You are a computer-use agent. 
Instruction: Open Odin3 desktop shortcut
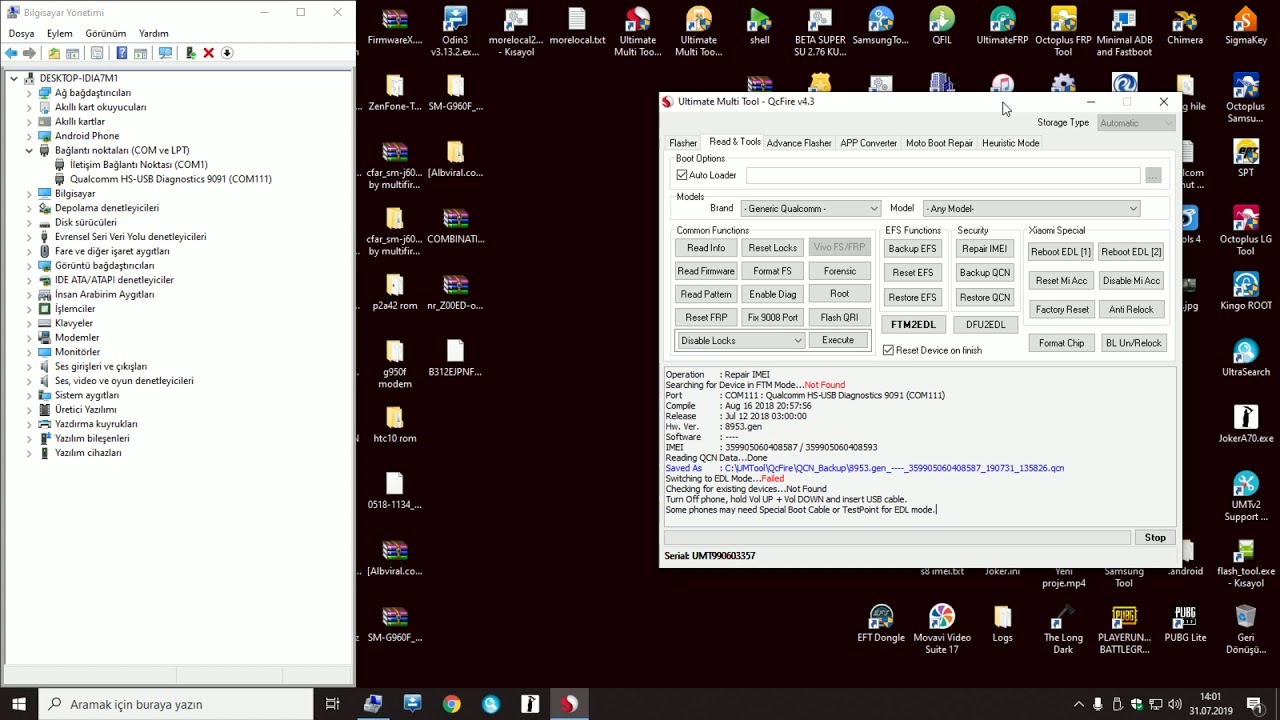pos(455,32)
